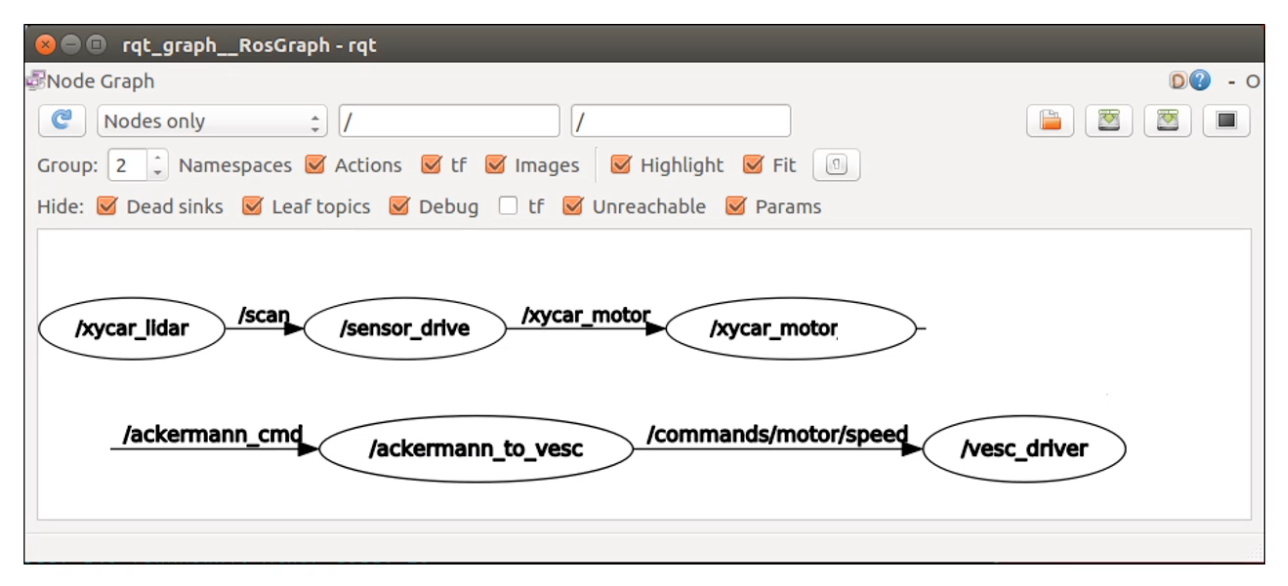Uncheck Hide Unreachable

(x=573, y=206)
